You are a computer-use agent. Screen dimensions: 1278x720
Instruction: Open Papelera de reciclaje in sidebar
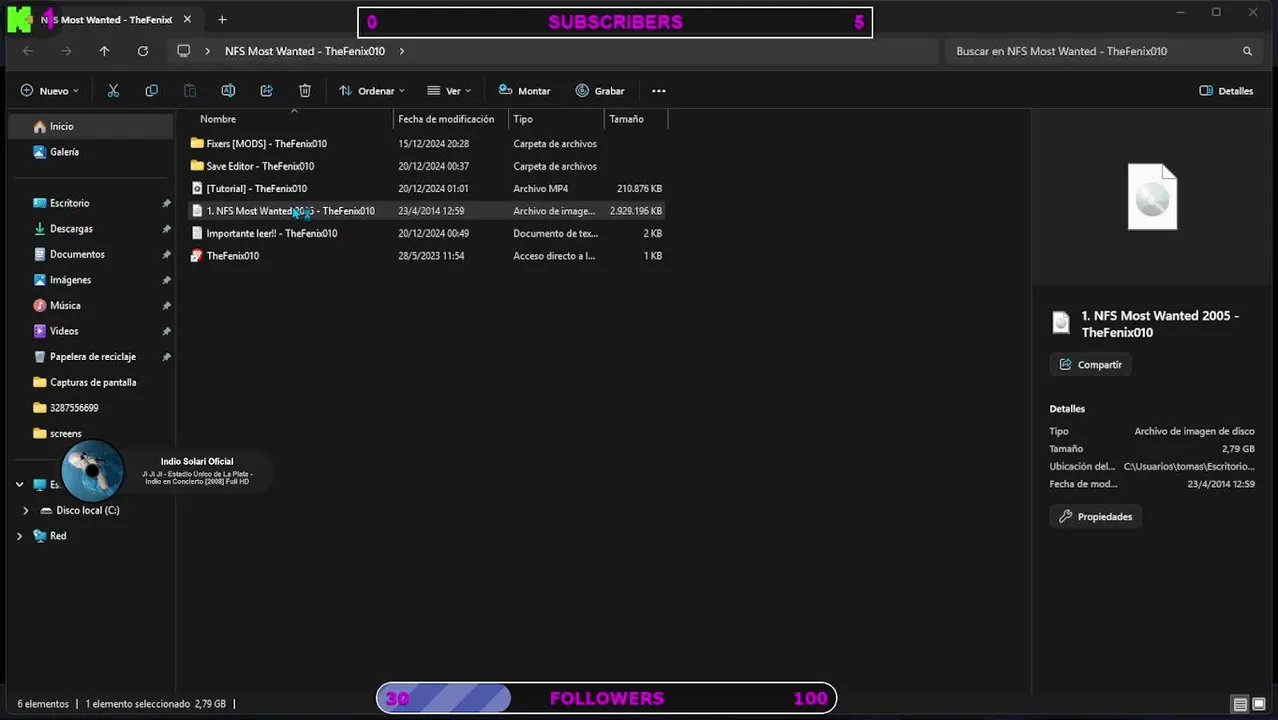pos(92,357)
